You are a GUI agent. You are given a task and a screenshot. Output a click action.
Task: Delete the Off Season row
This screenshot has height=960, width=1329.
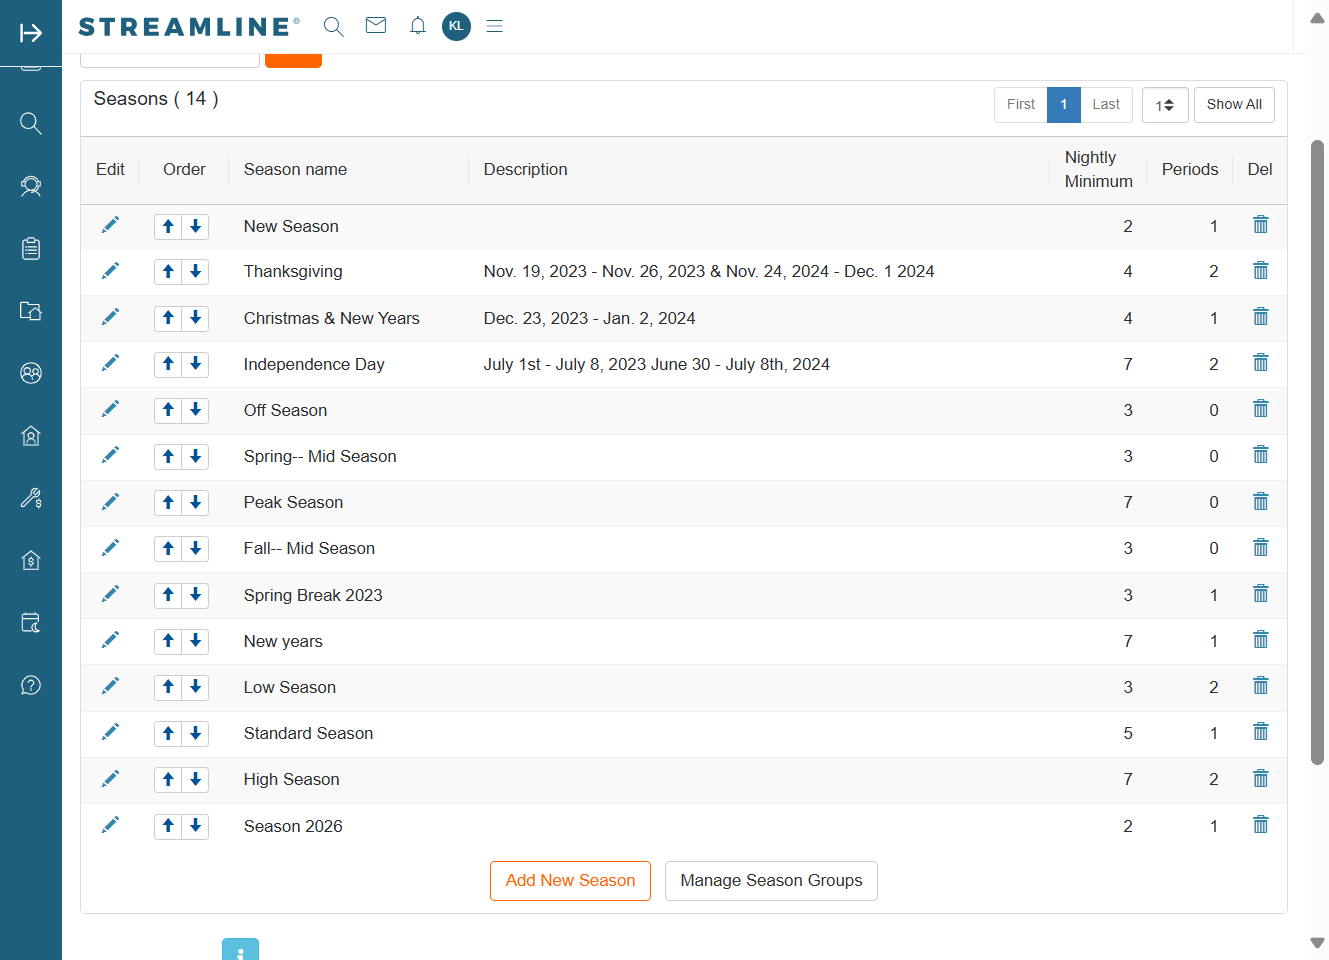[1261, 409]
